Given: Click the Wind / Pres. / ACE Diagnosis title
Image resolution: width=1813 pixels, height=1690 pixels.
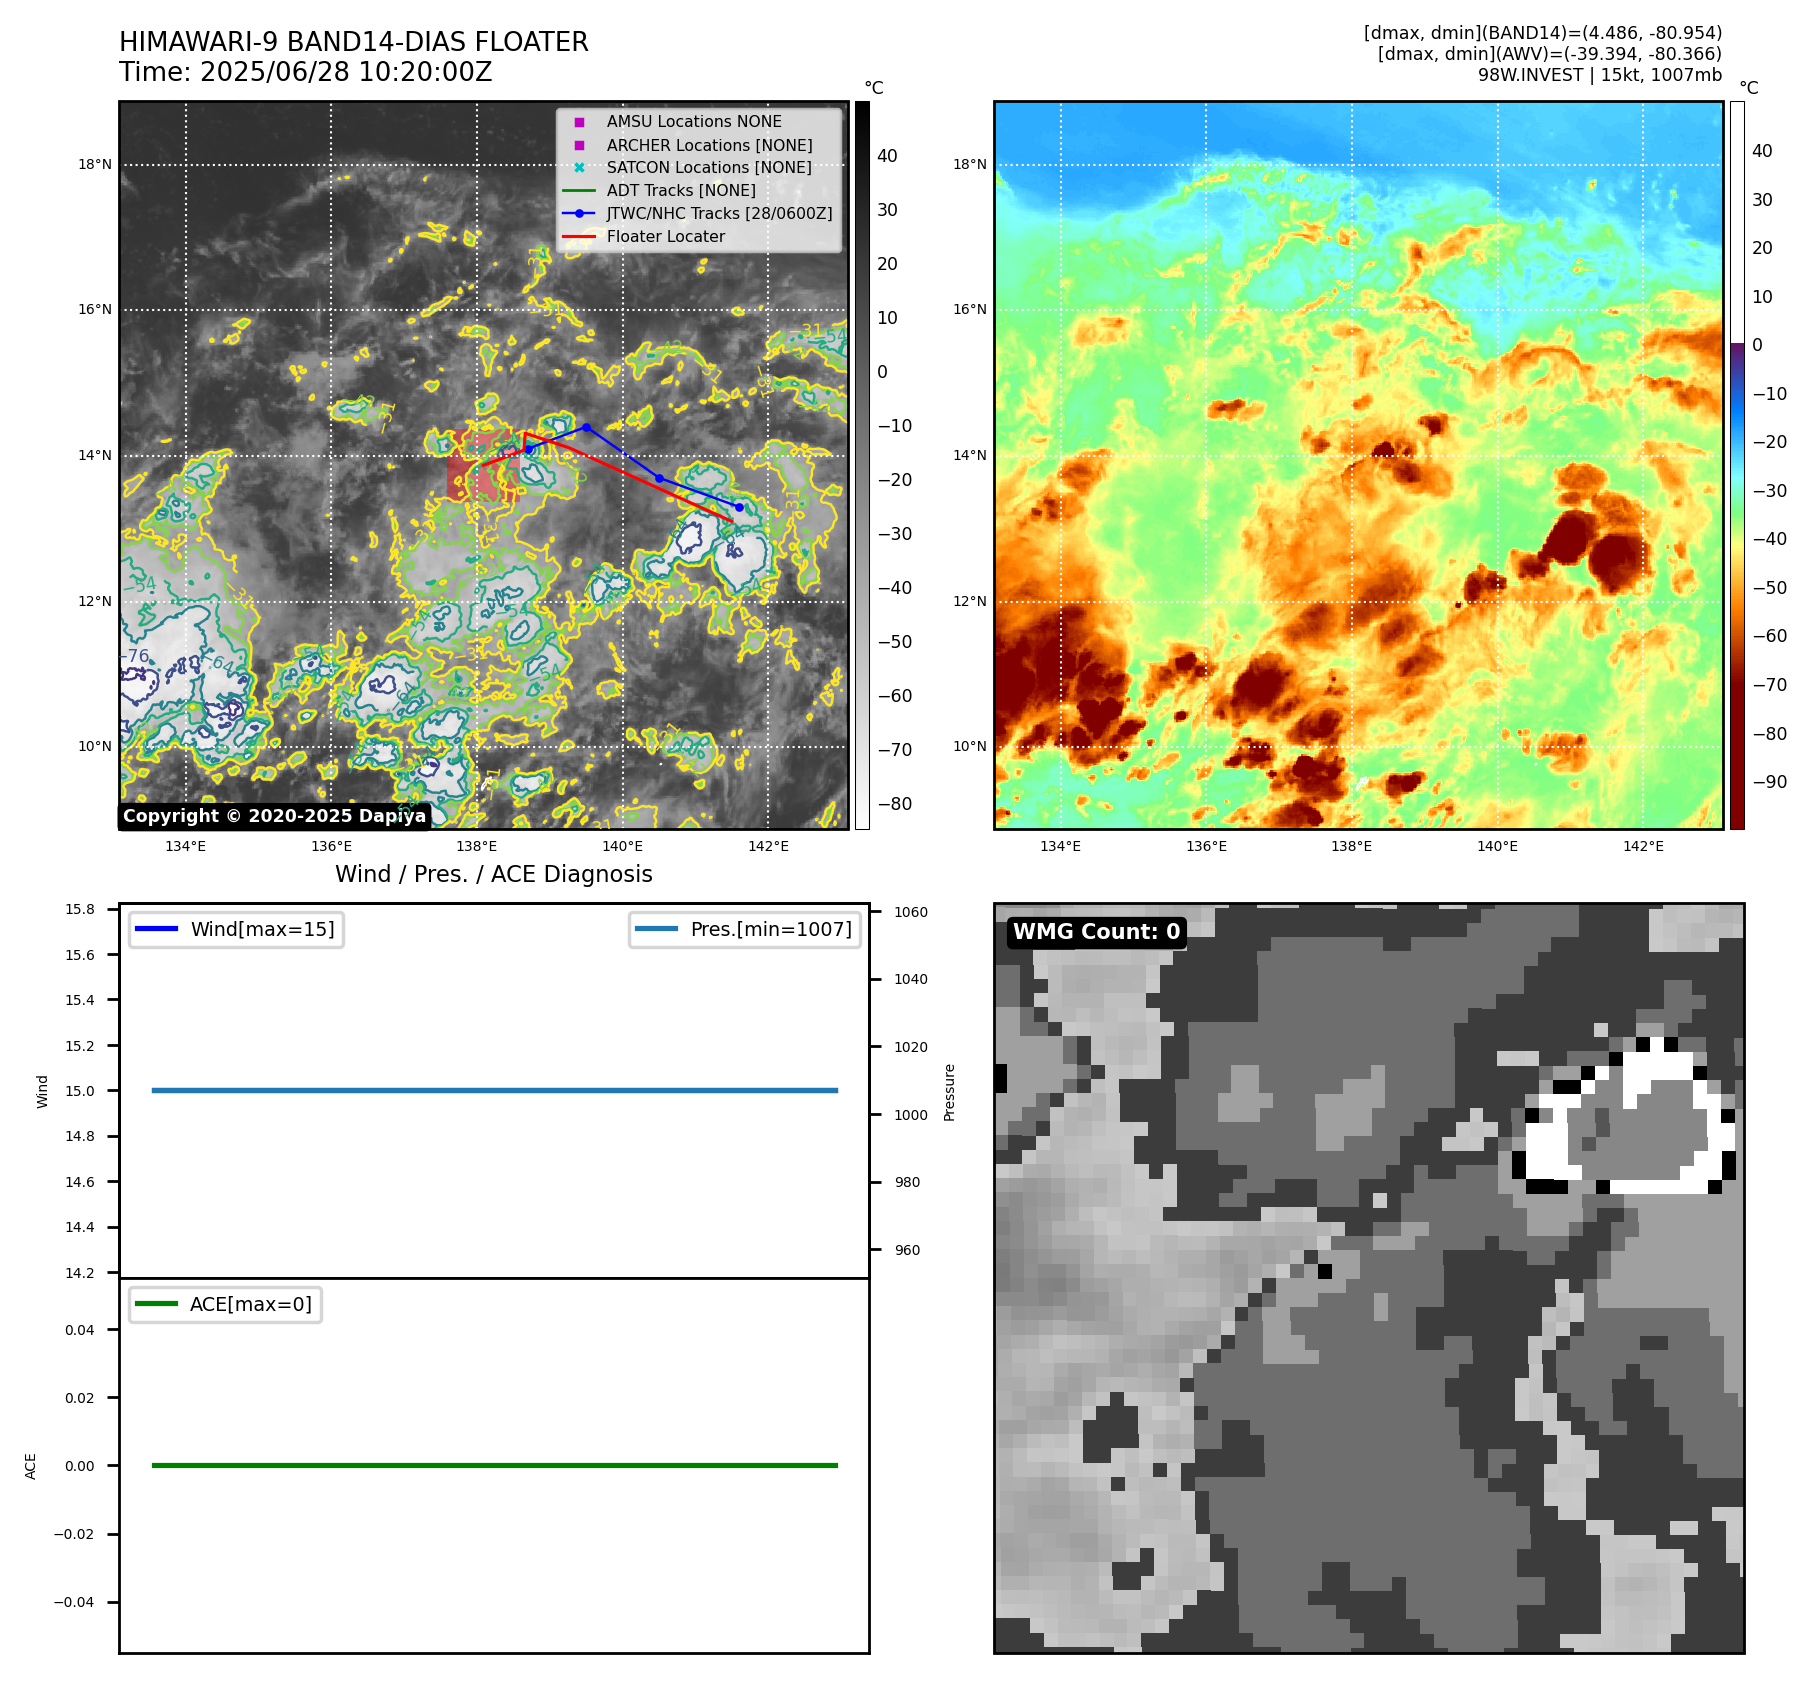Looking at the screenshot, I should click(x=494, y=874).
